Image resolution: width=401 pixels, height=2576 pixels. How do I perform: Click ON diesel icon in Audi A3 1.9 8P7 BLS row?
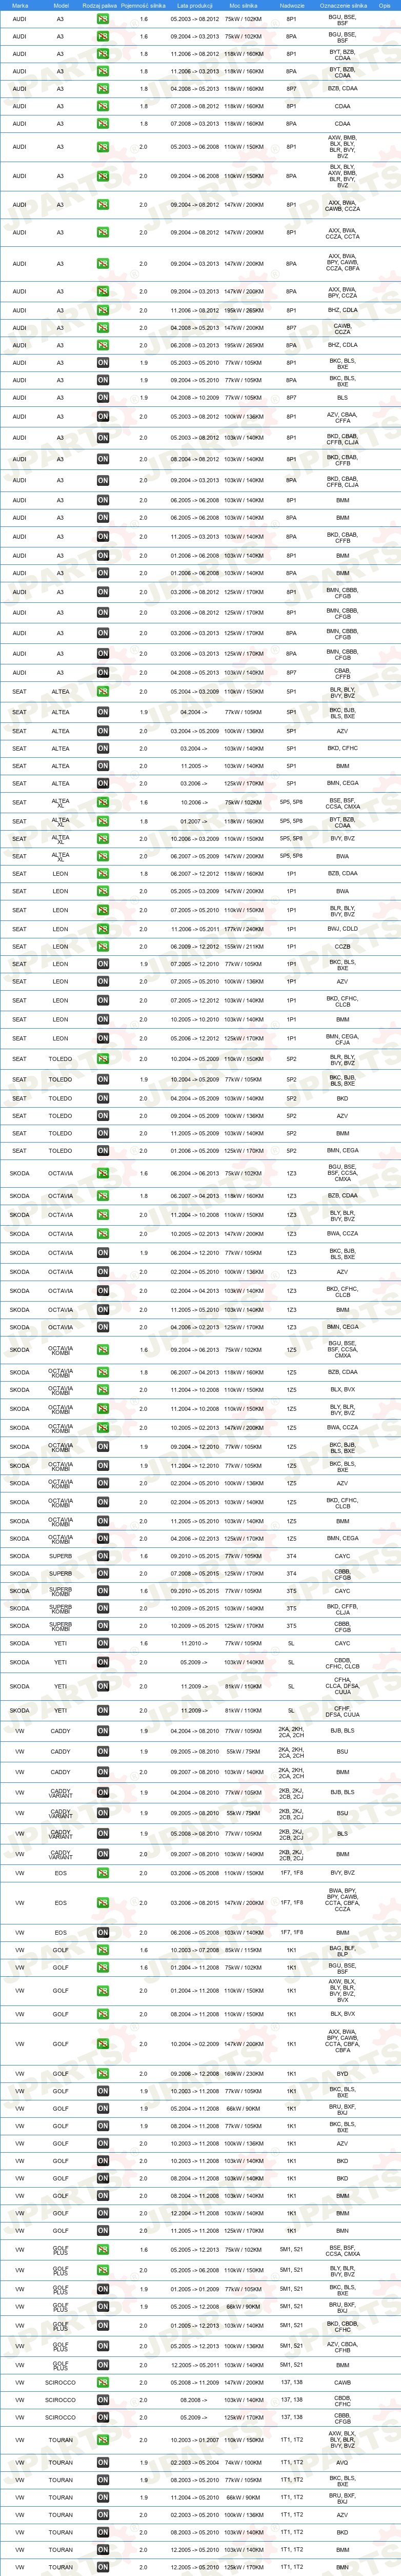click(102, 397)
